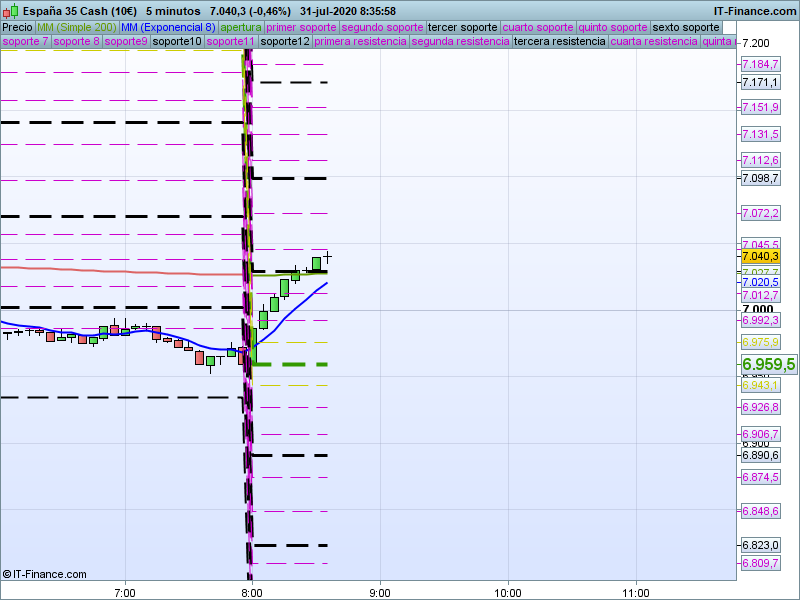Choose the soporte9 label
The width and height of the screenshot is (800, 600).
point(126,41)
